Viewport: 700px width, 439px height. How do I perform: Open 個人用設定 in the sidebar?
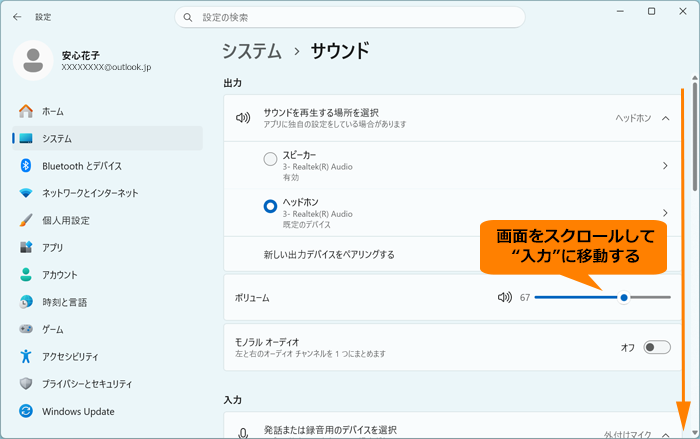click(108, 220)
